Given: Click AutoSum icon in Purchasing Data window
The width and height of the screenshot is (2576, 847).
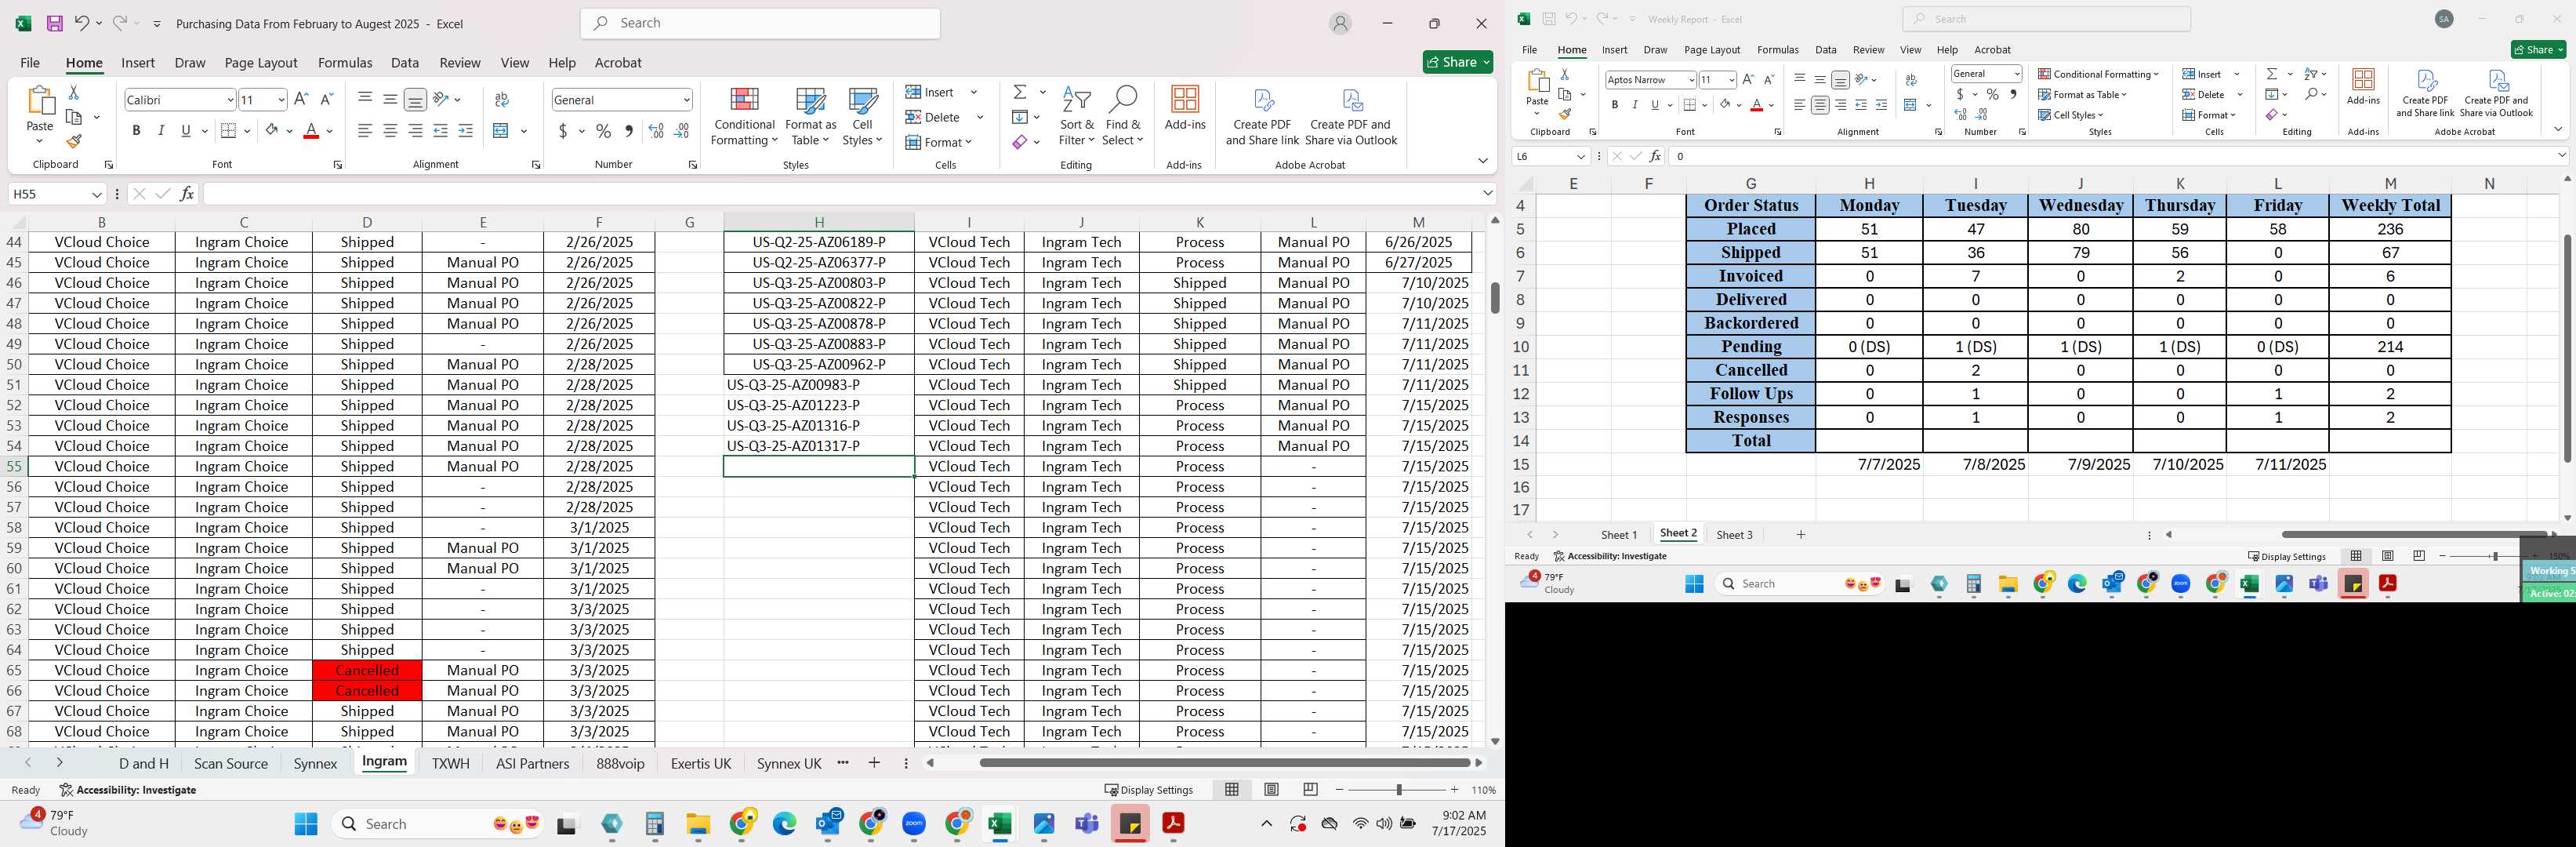Looking at the screenshot, I should pos(1020,92).
